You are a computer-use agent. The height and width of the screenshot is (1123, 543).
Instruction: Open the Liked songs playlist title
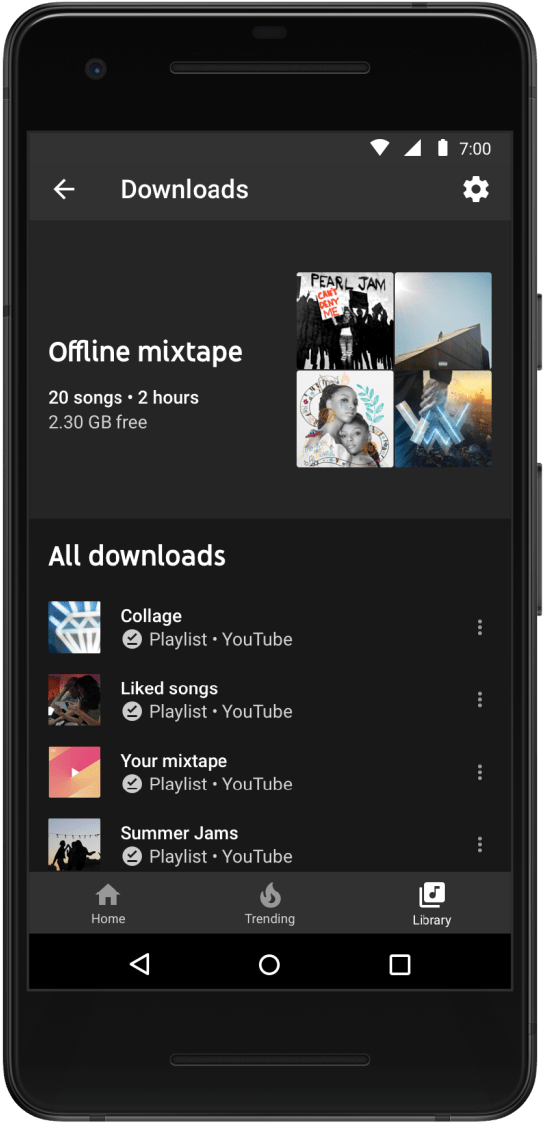[x=169, y=688]
